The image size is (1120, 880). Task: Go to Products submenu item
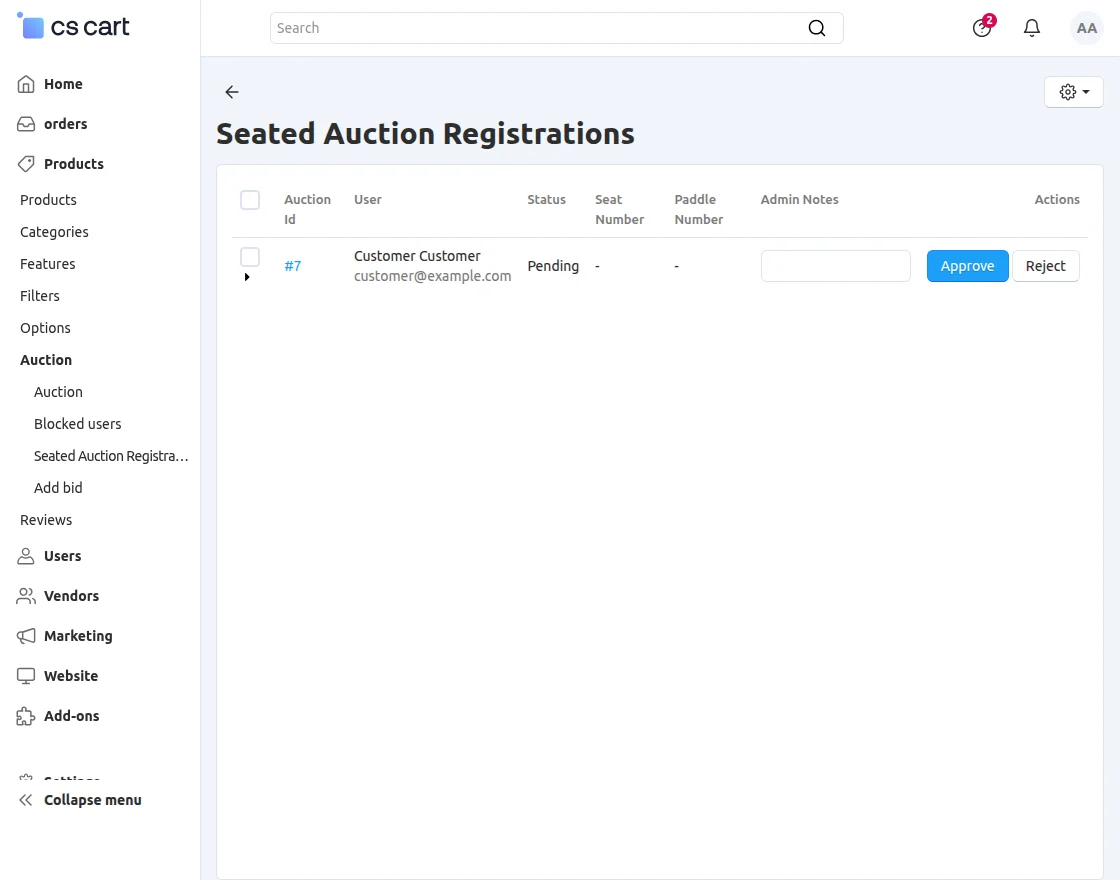point(48,200)
